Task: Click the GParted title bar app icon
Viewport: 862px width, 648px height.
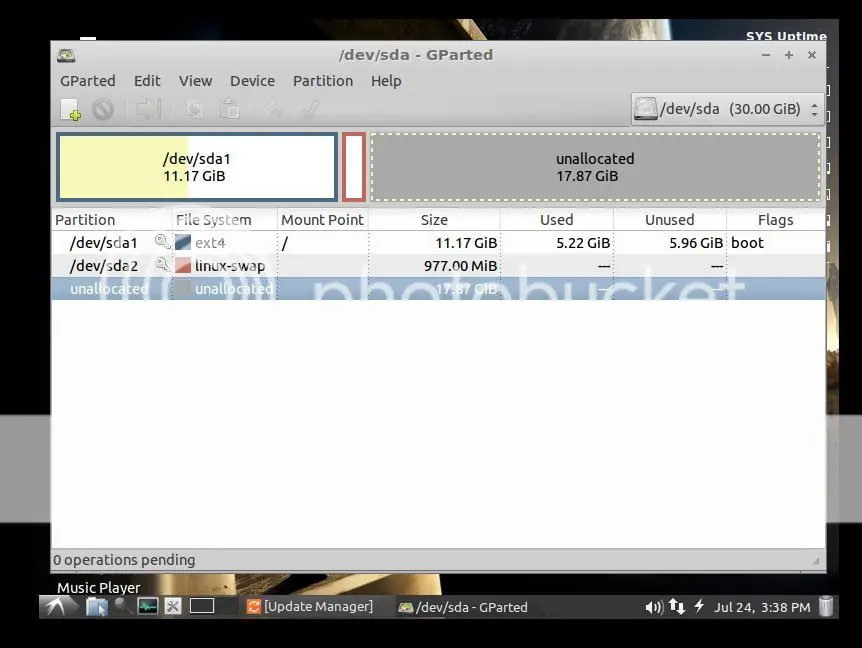Action: pos(66,55)
